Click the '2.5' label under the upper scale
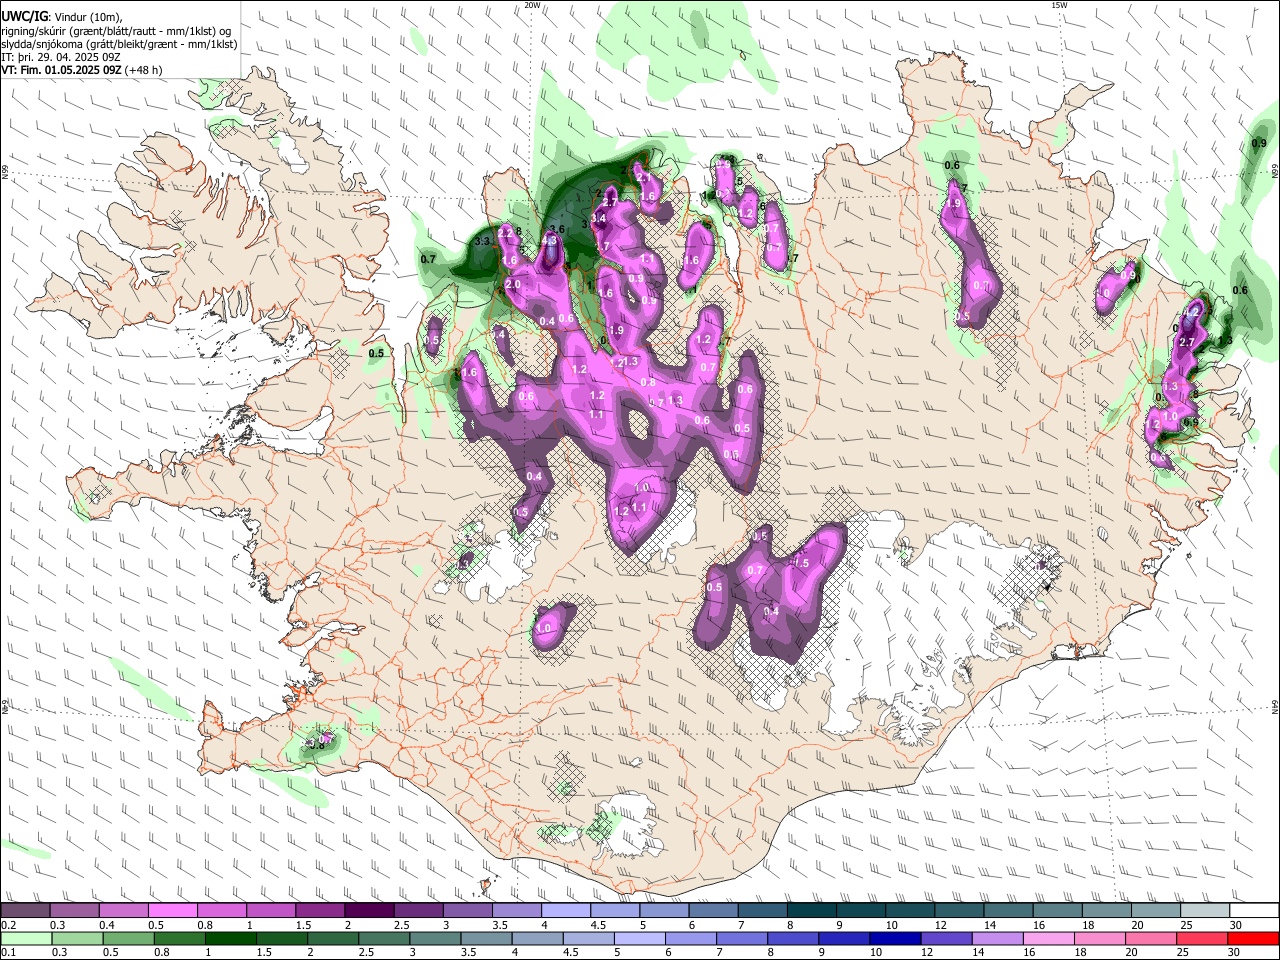Viewport: 1280px width, 960px height. point(401,925)
